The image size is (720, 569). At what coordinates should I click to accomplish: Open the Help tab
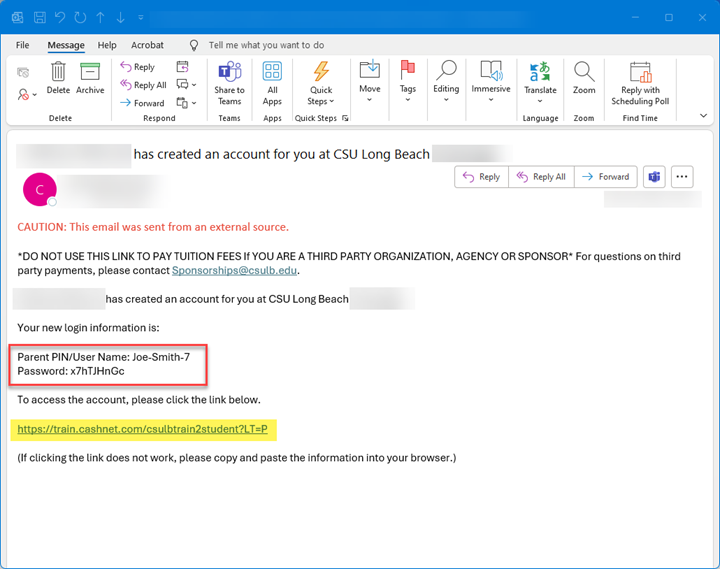click(x=107, y=45)
